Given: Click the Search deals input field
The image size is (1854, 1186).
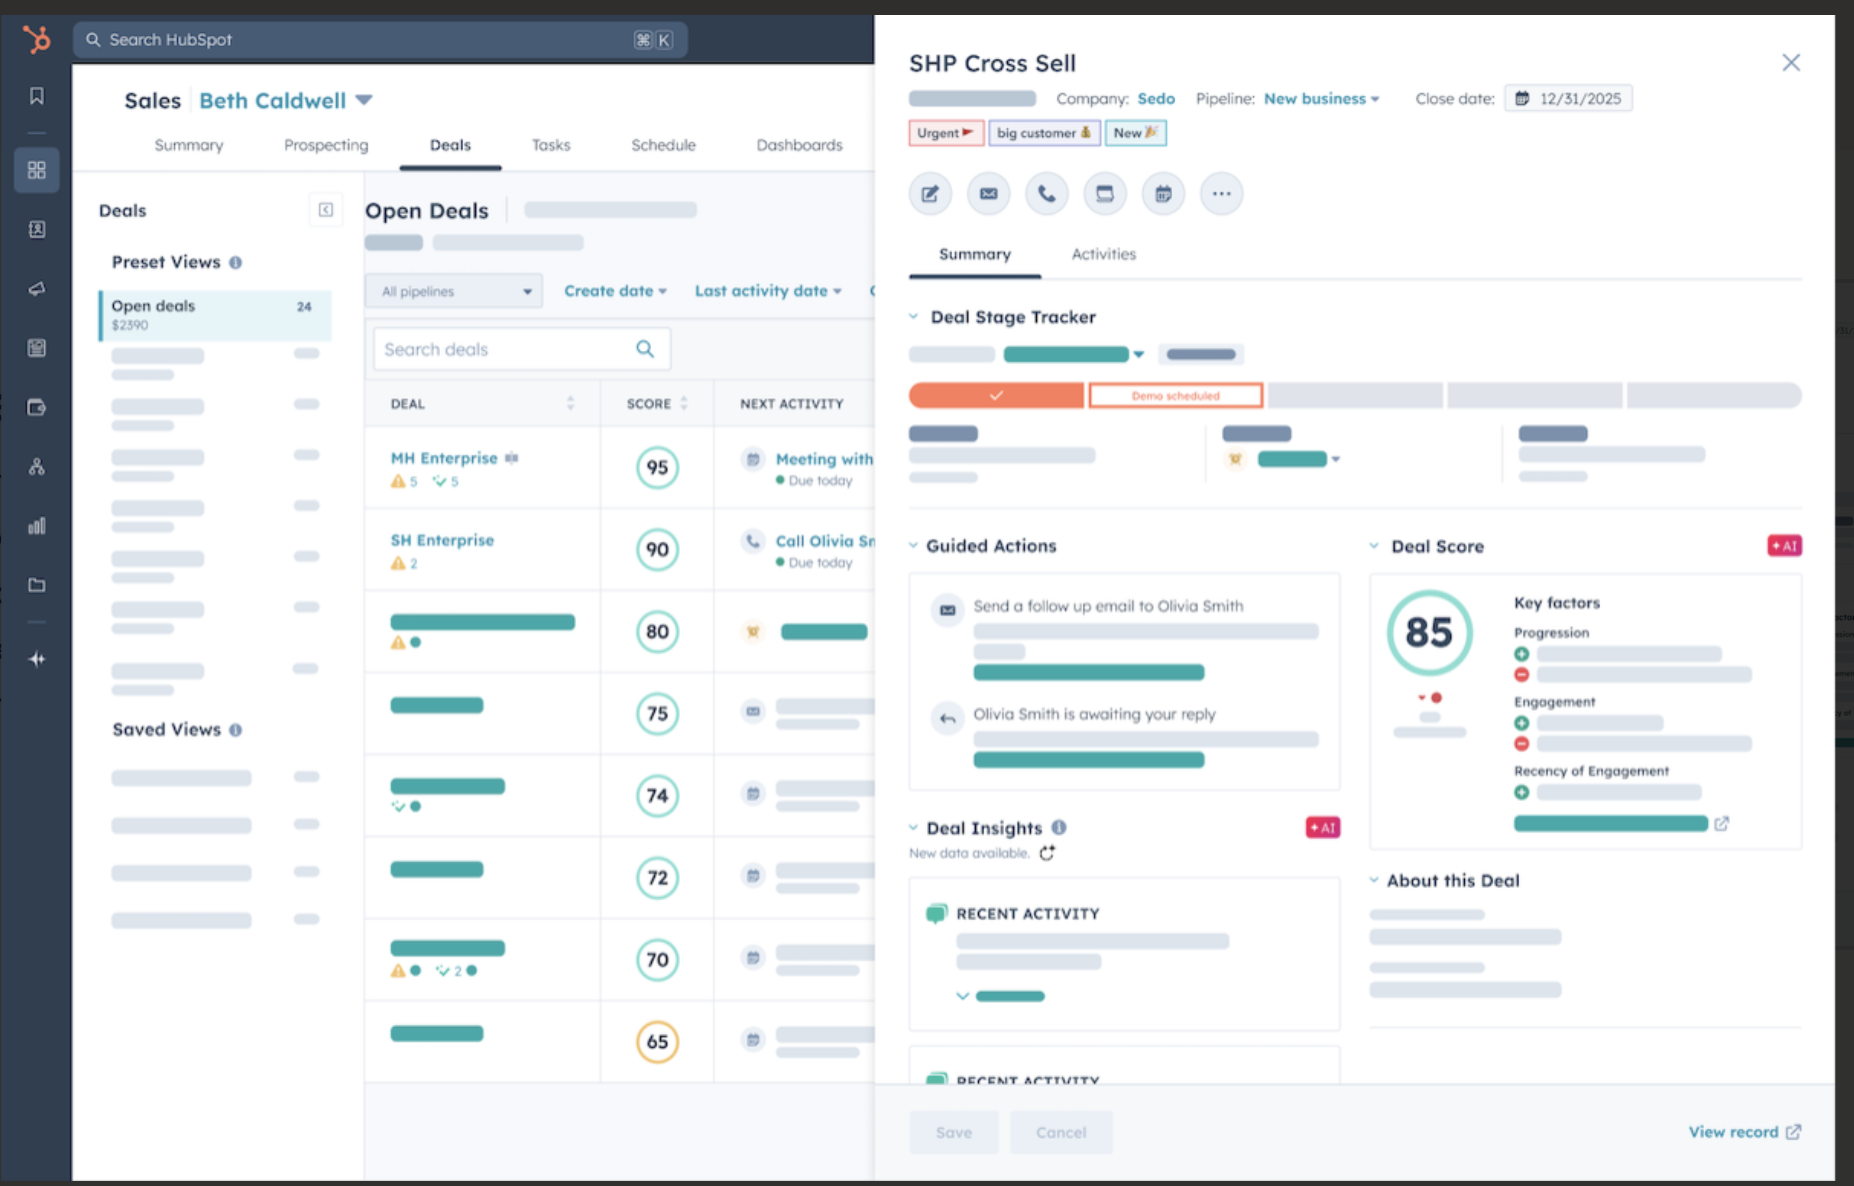Looking at the screenshot, I should pos(505,349).
